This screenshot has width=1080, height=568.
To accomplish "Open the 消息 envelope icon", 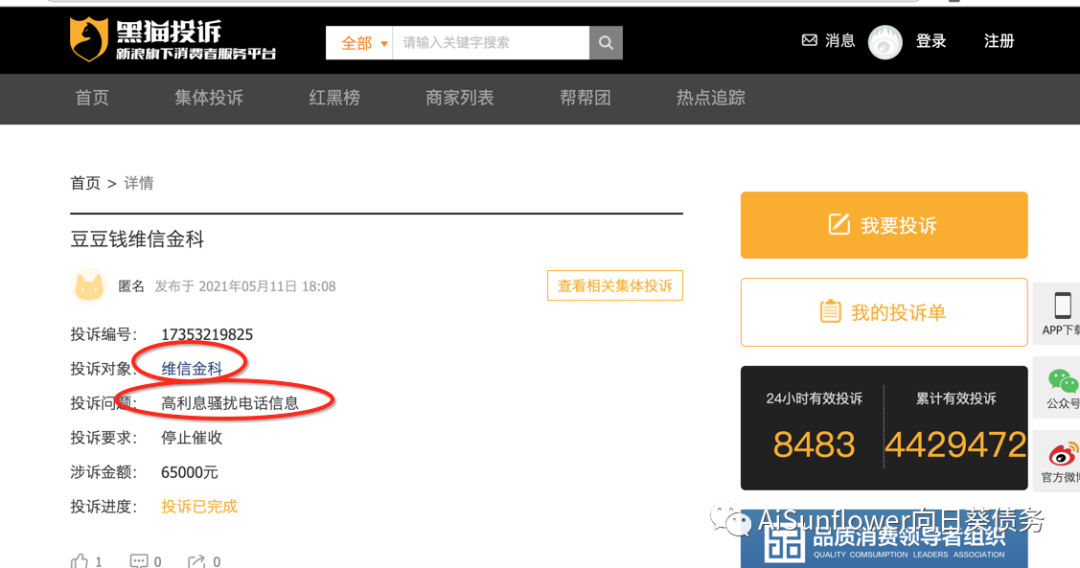I will point(809,41).
